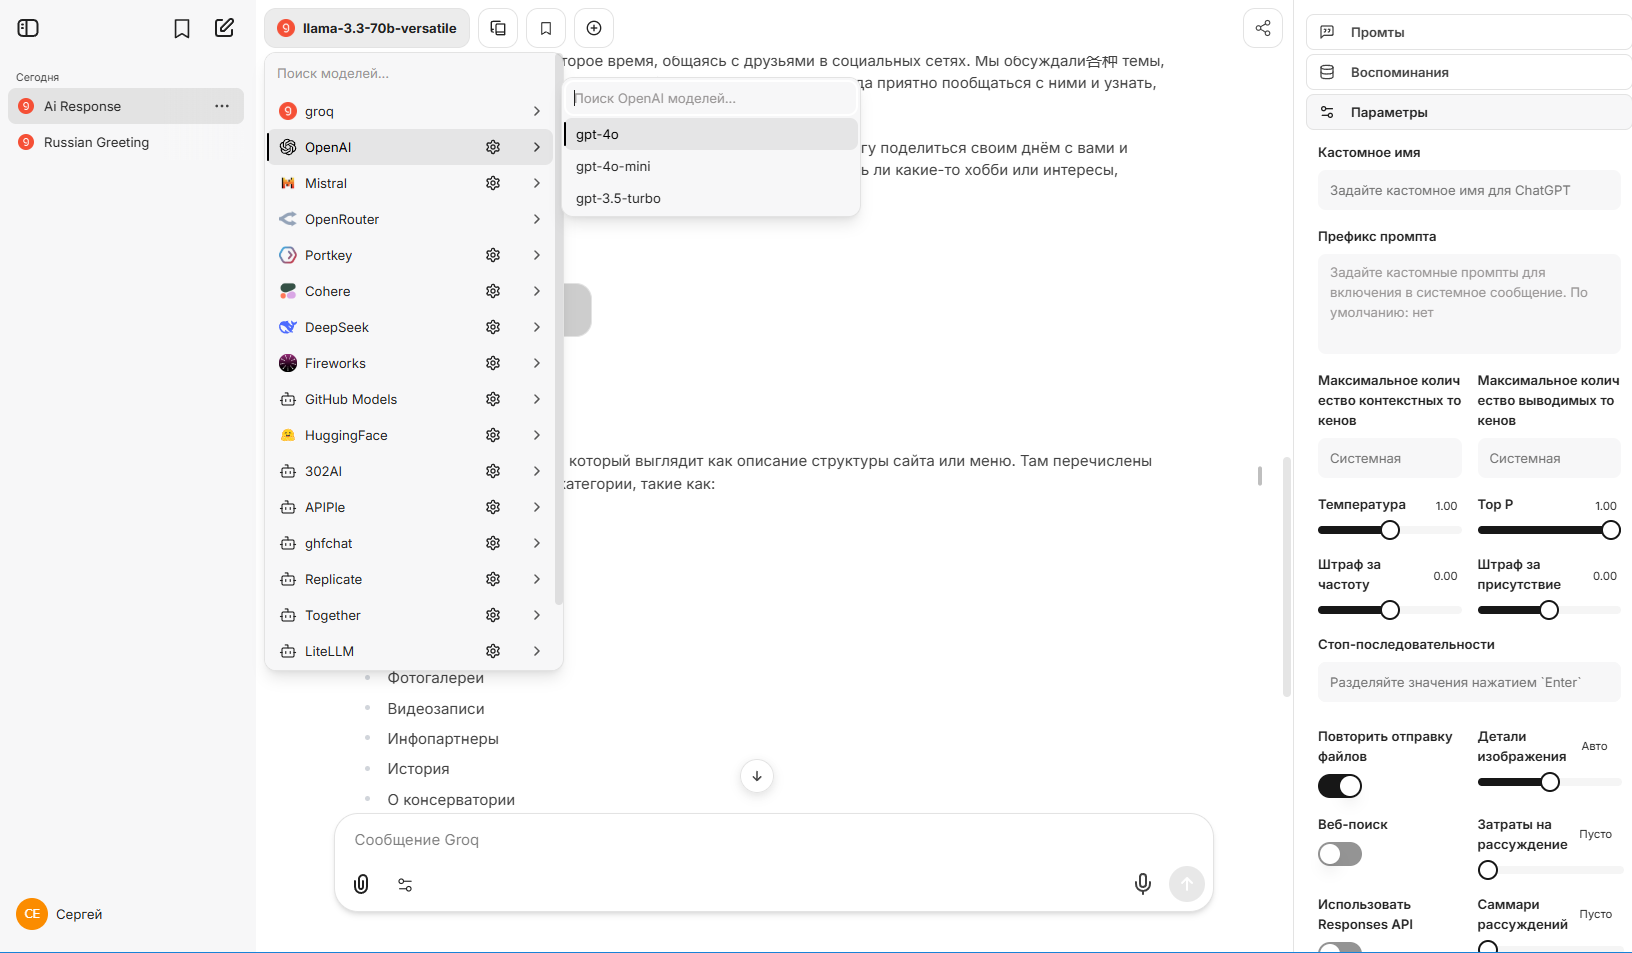
Task: Open the Промты panel button
Action: click(x=1469, y=32)
